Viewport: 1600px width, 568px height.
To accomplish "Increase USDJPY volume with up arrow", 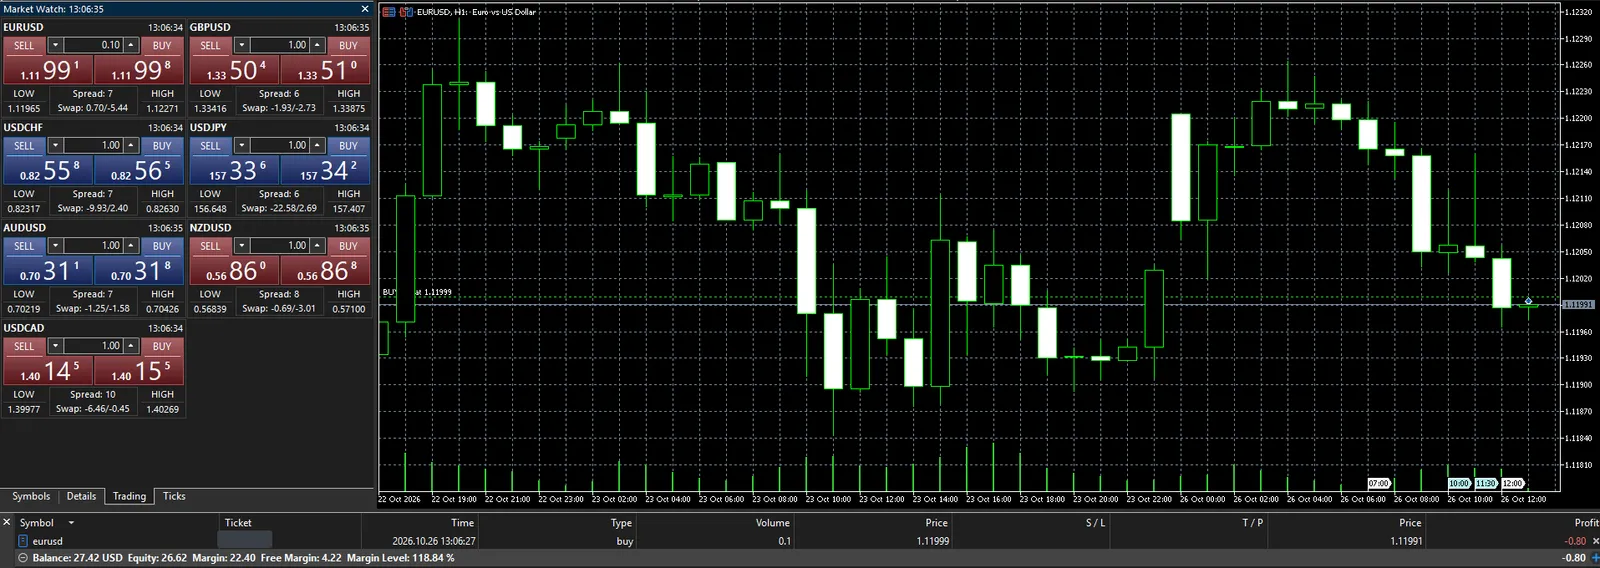I will click(x=317, y=146).
